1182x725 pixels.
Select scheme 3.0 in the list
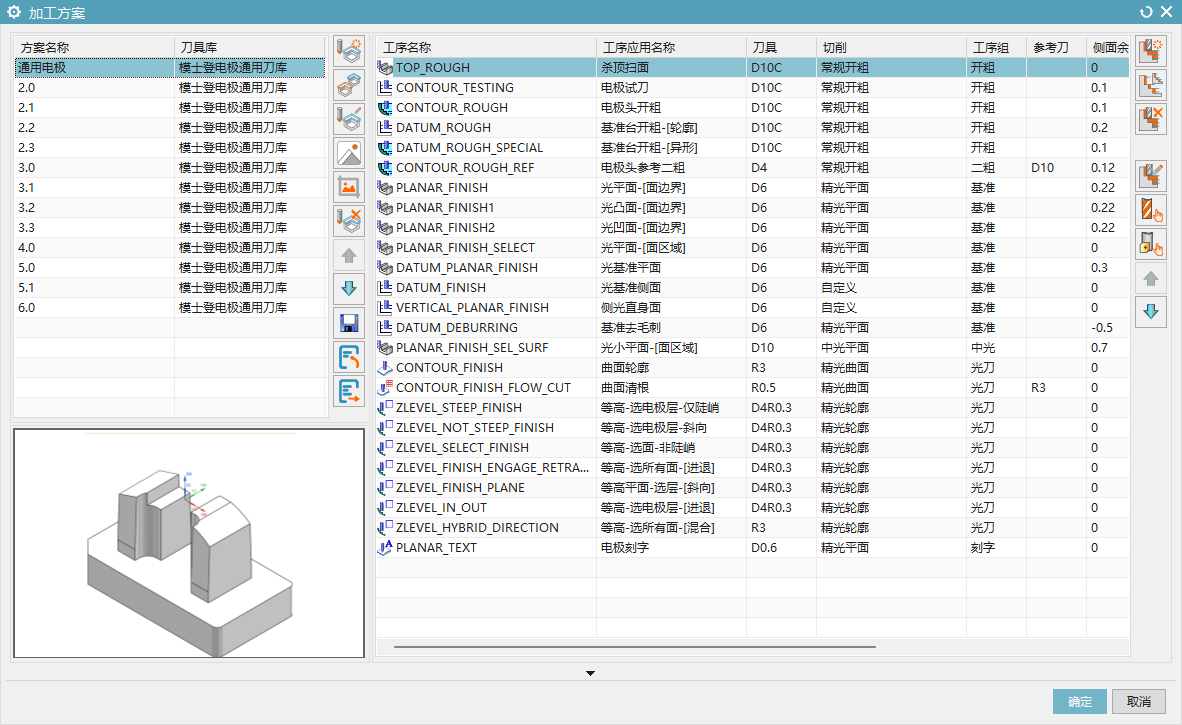click(170, 167)
